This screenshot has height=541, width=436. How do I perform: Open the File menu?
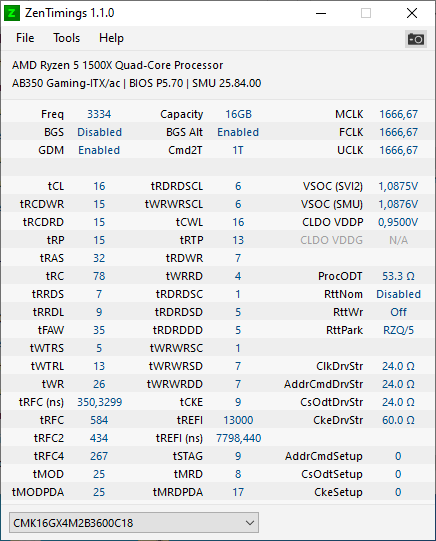25,38
